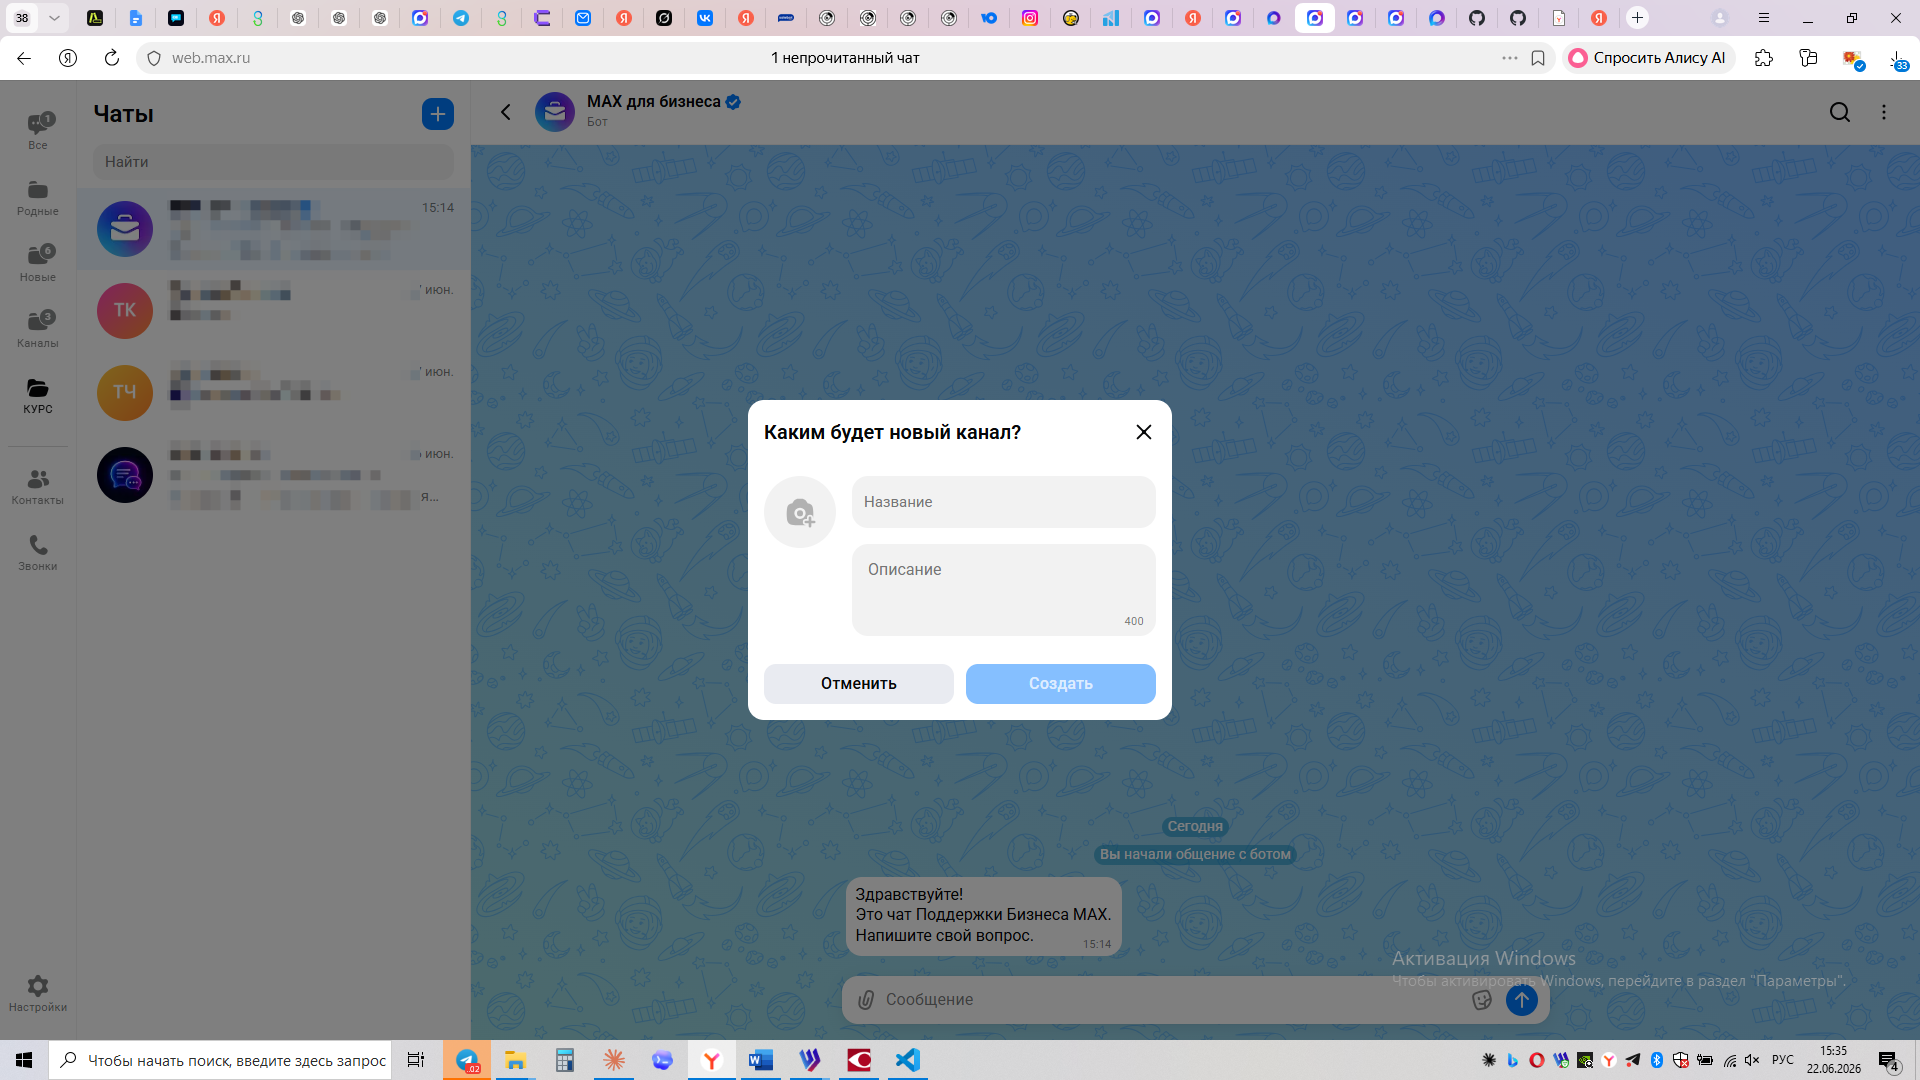Screen dimensions: 1920x1080
Task: Open the browser downloads icon
Action: pos(1897,58)
